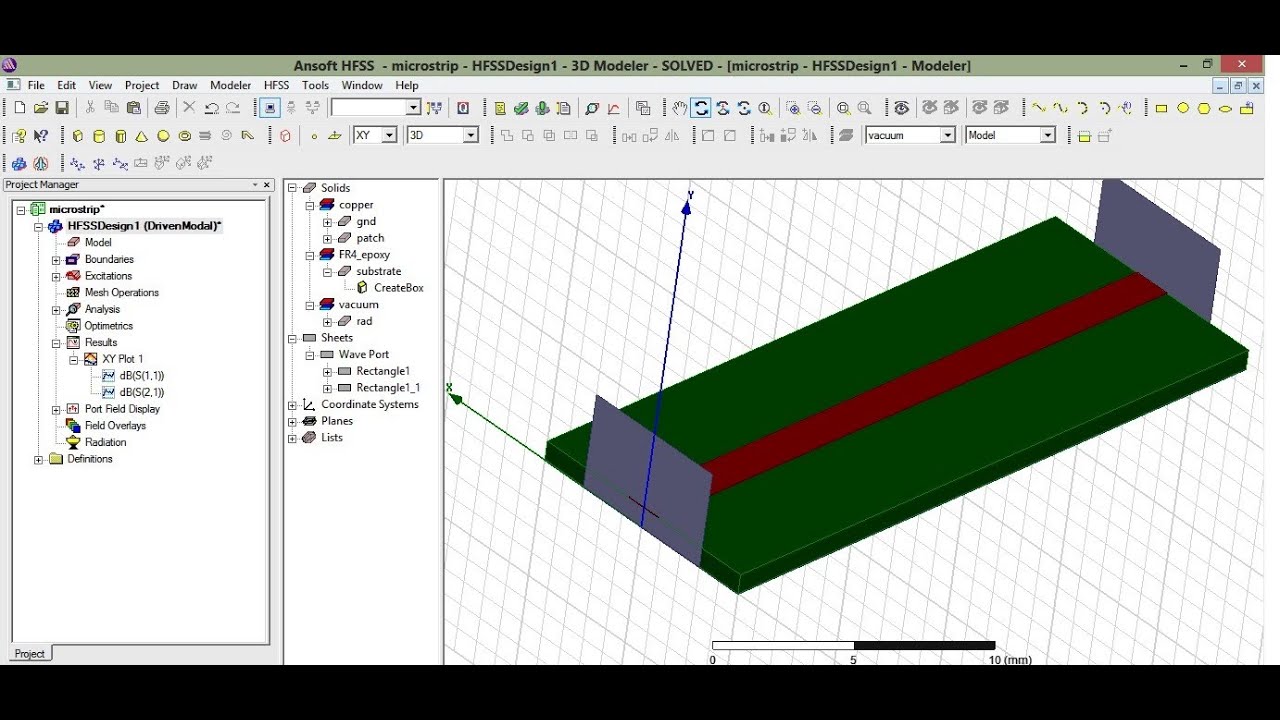
Task: Select the Draw cone tool
Action: pyautogui.click(x=142, y=136)
